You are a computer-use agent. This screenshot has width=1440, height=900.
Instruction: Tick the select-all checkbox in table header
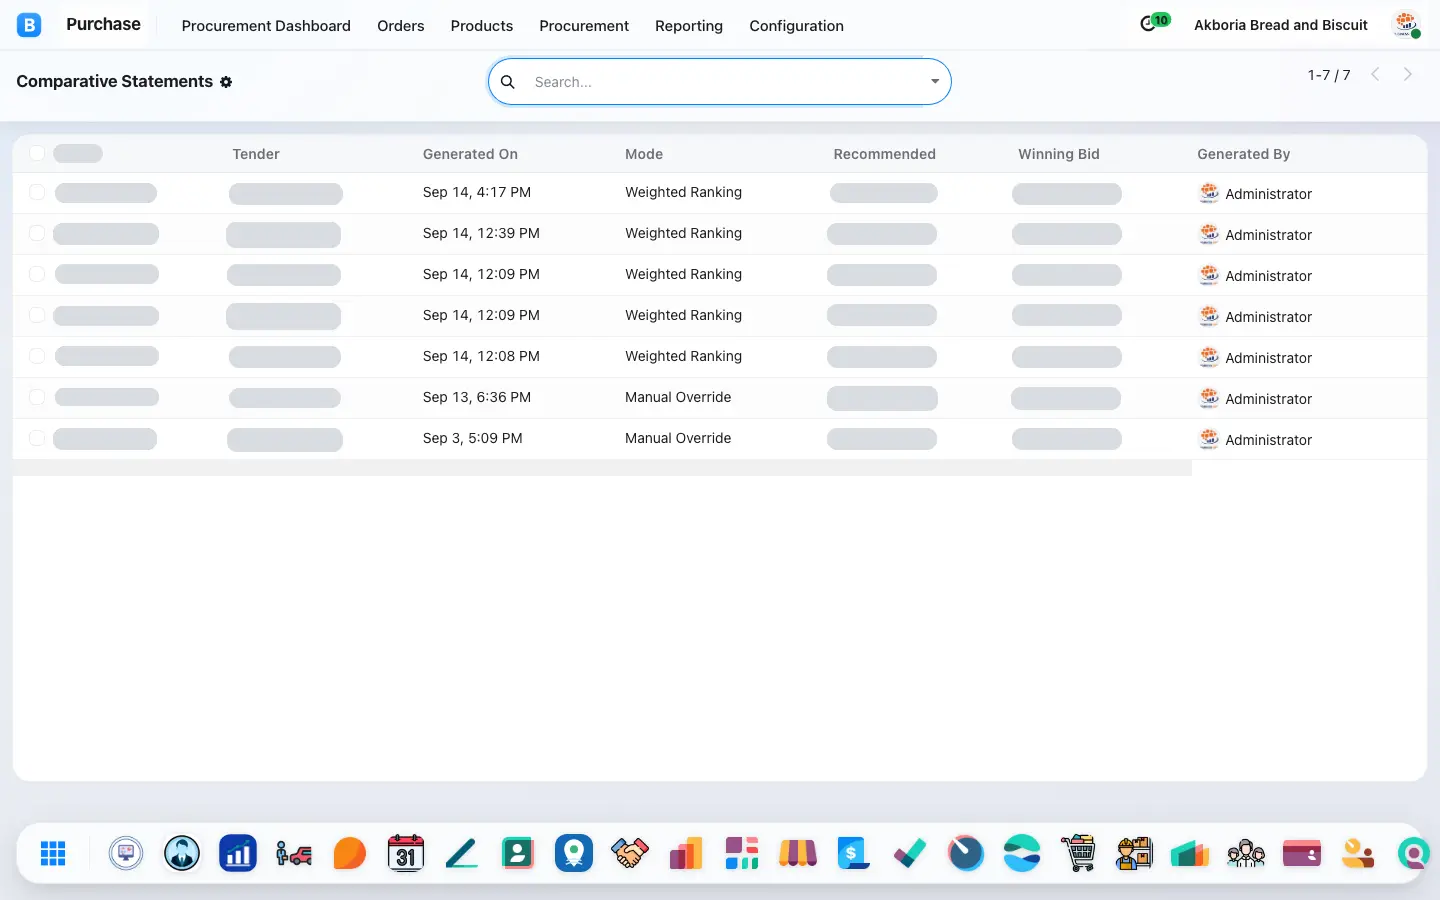tap(37, 153)
